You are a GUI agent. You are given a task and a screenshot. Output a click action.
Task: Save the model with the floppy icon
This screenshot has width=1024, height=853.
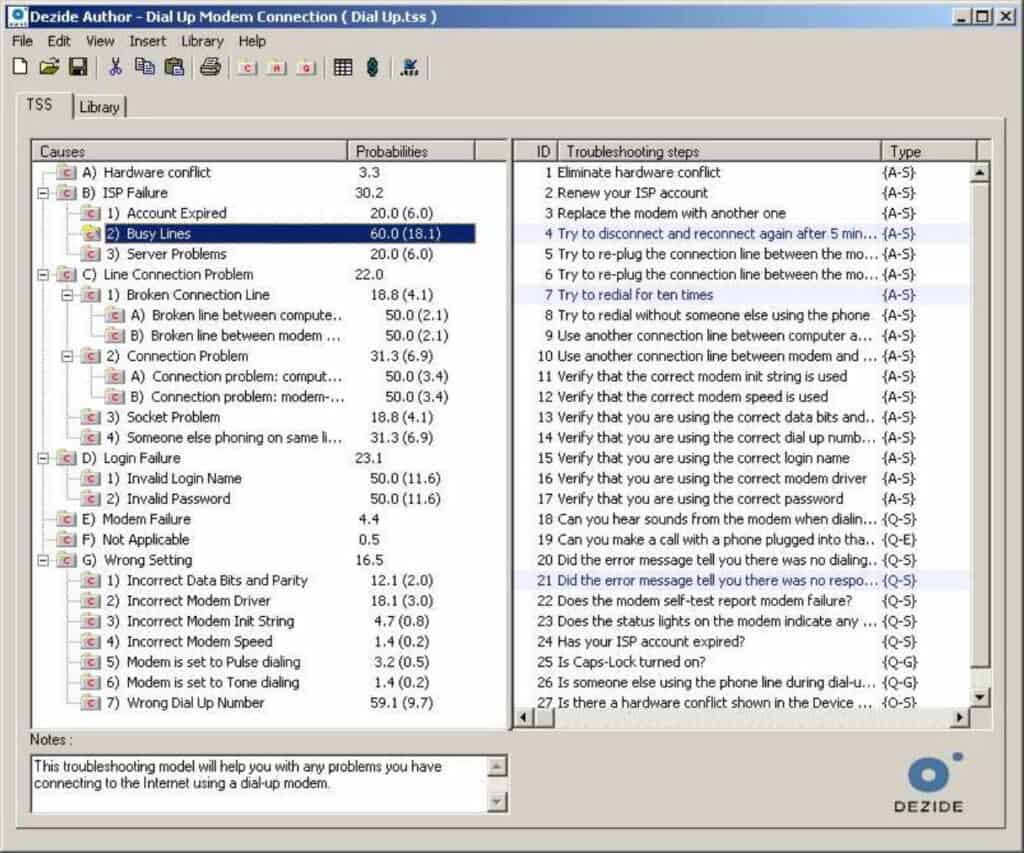click(78, 67)
